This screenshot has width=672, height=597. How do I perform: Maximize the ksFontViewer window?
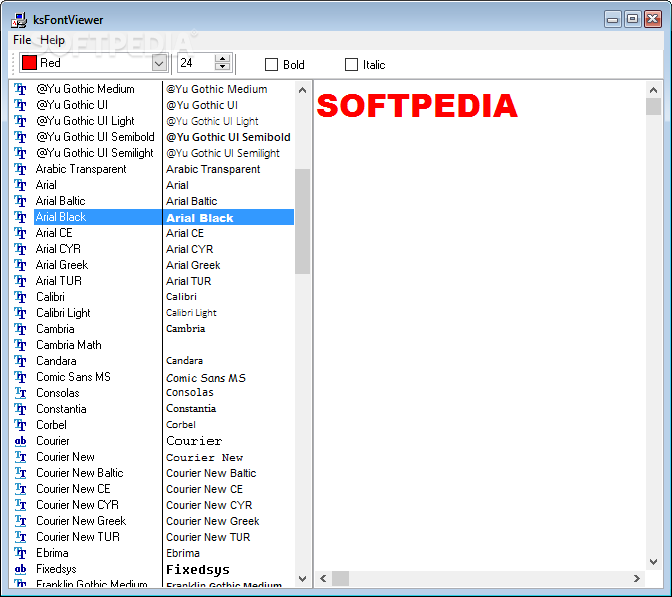click(x=633, y=19)
